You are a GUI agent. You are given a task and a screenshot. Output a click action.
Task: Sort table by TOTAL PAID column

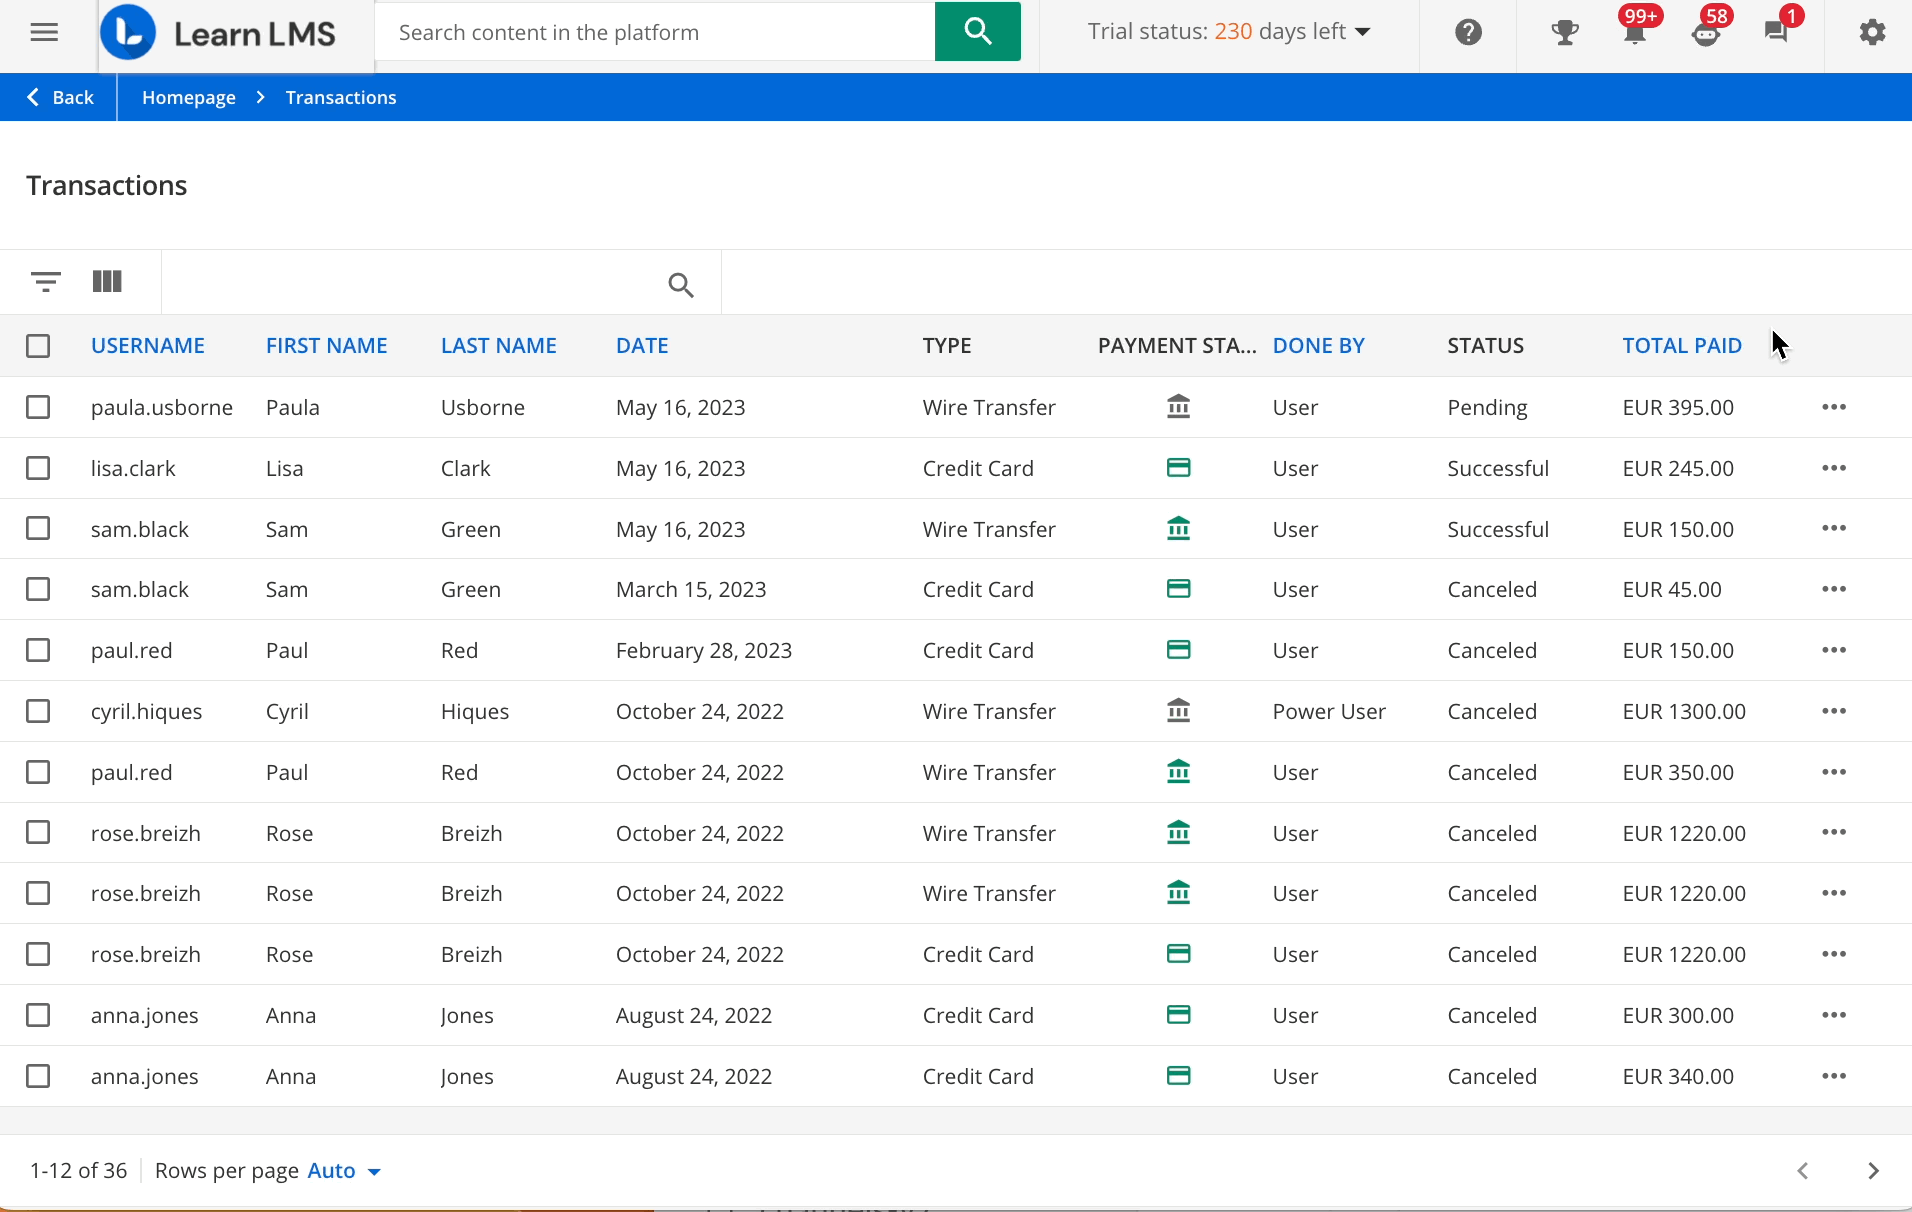point(1682,346)
